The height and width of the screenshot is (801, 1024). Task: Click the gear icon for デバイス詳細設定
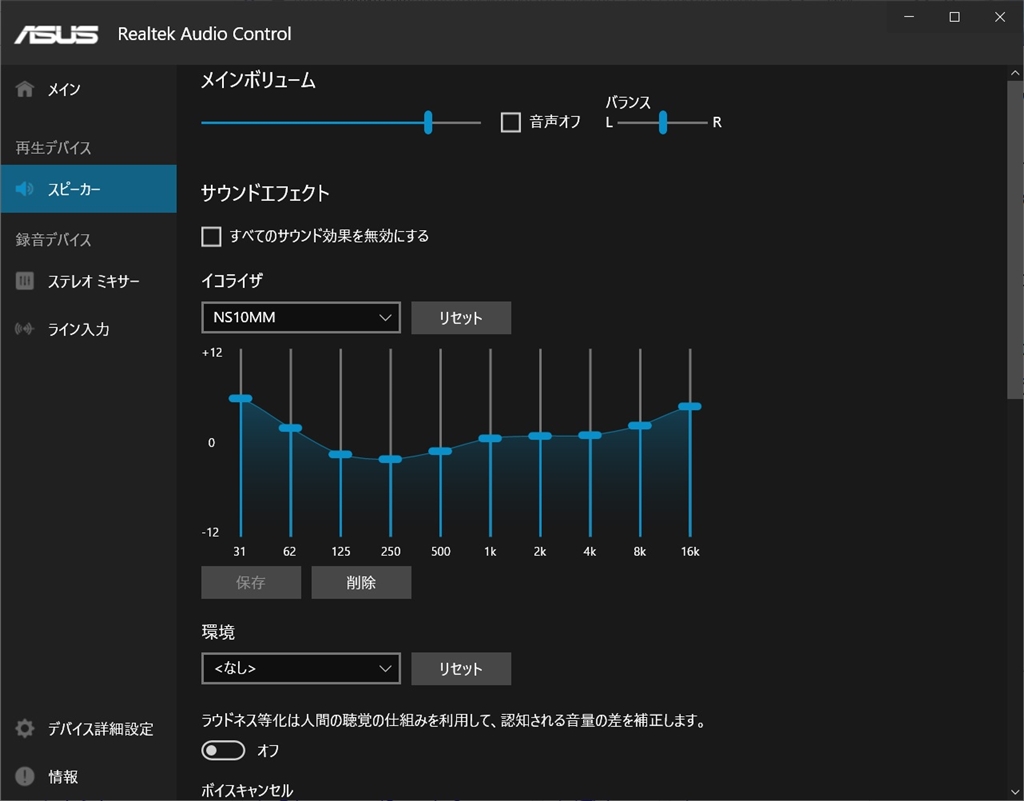coord(25,728)
